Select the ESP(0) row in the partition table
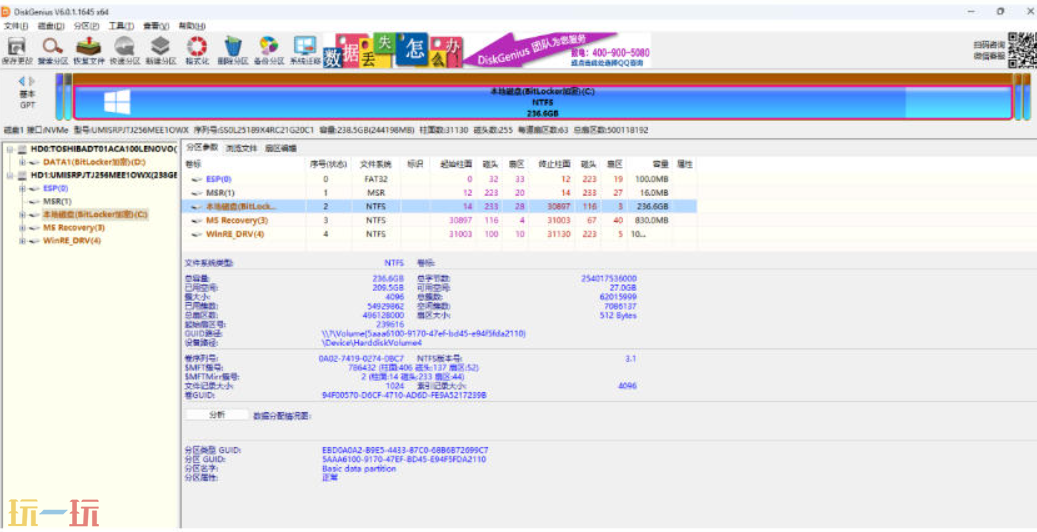The height and width of the screenshot is (532, 1037). click(438, 179)
